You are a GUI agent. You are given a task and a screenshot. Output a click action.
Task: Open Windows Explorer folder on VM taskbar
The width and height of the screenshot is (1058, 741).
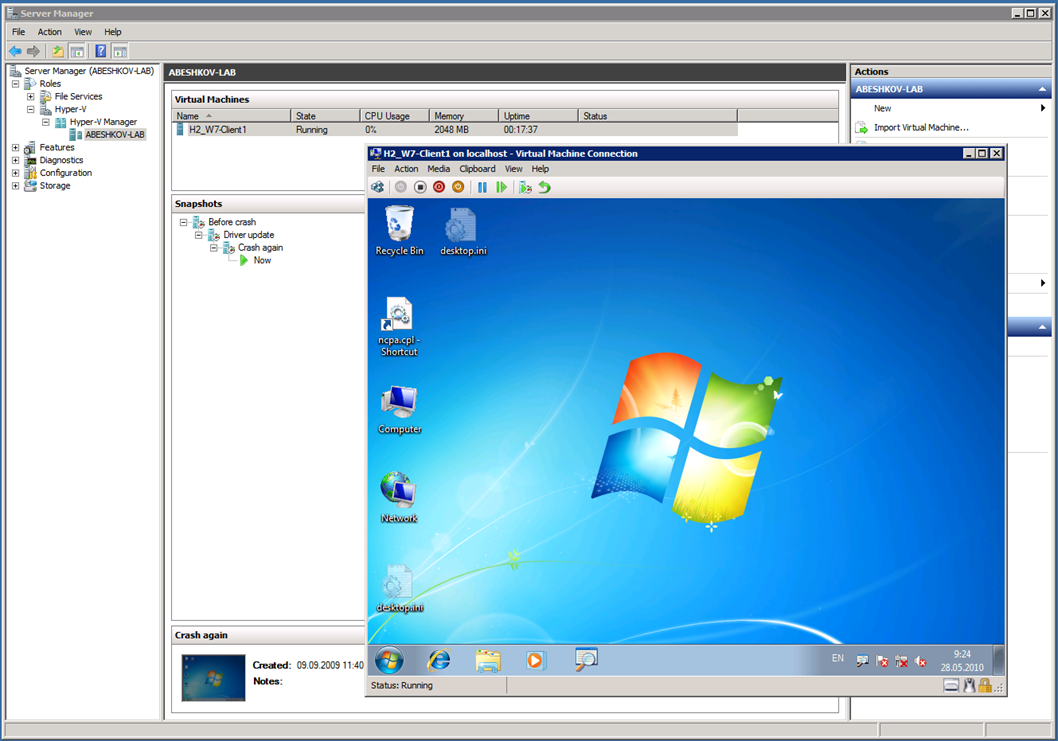(x=487, y=660)
